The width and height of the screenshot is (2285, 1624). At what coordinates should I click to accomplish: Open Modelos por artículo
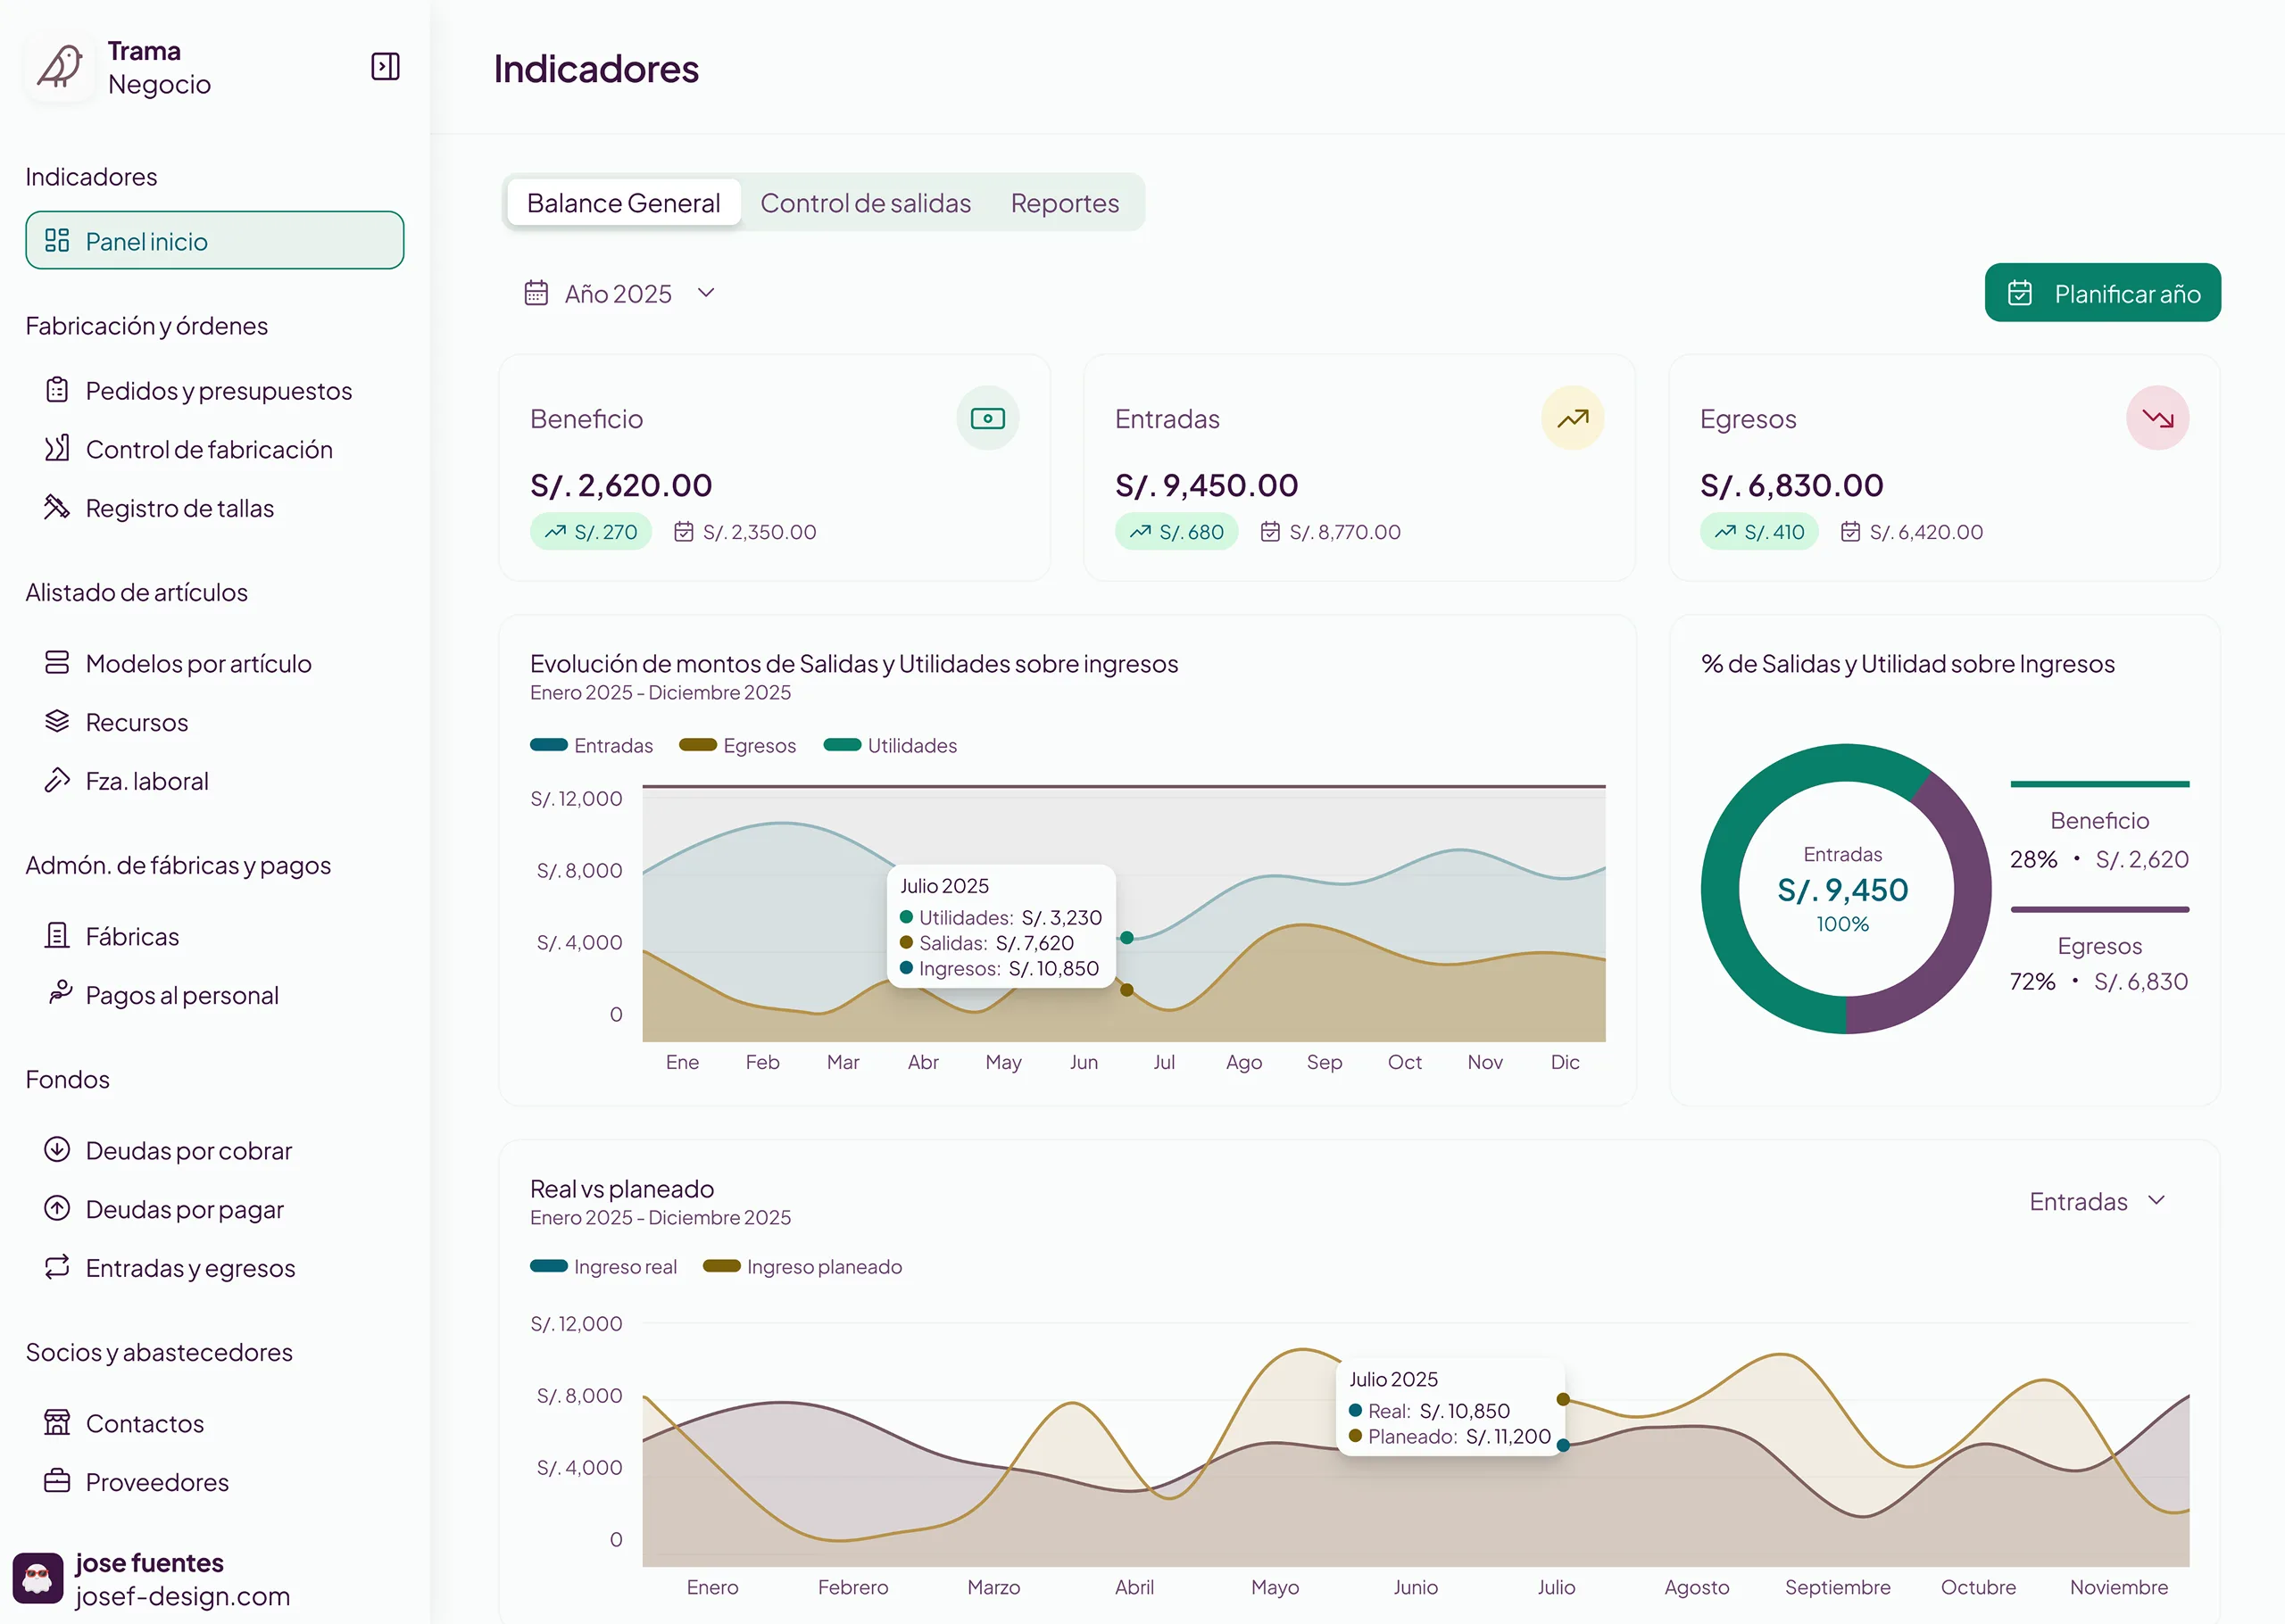coord(178,664)
